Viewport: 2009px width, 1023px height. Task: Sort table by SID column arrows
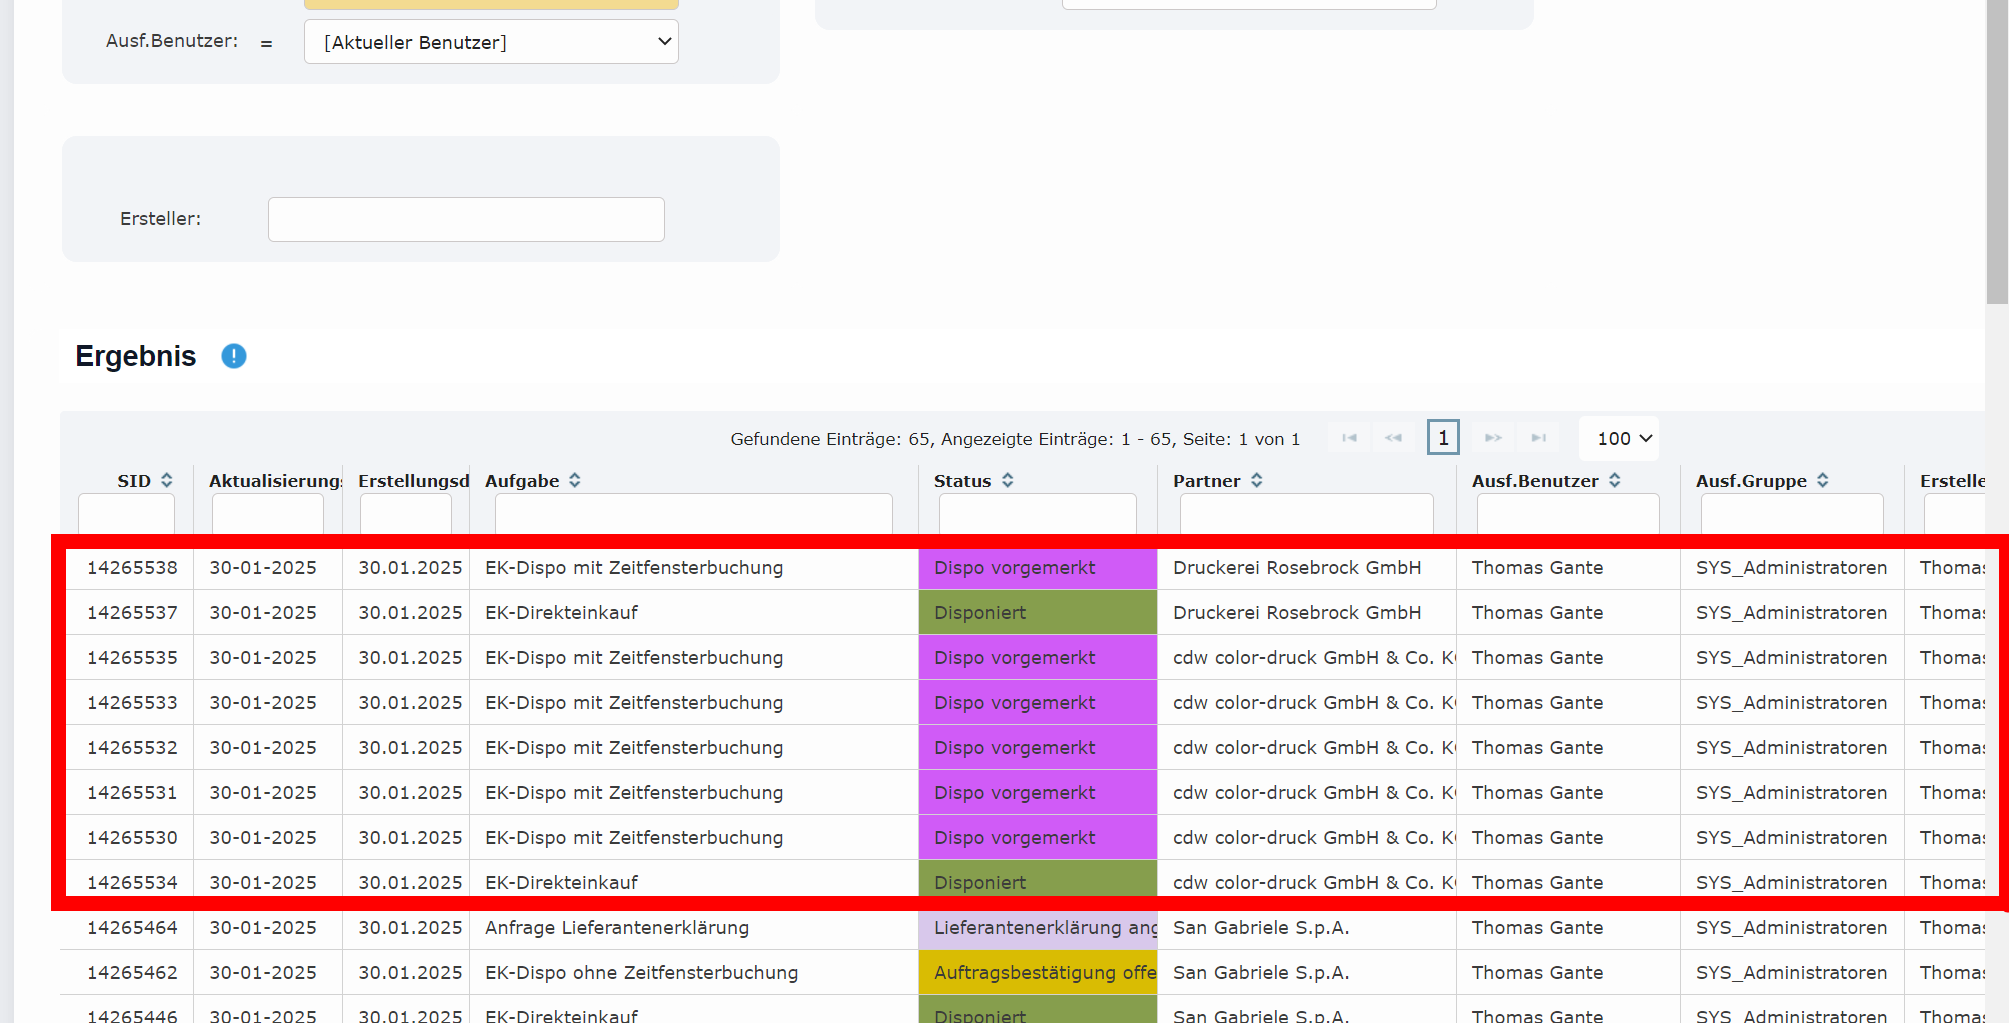tap(167, 481)
